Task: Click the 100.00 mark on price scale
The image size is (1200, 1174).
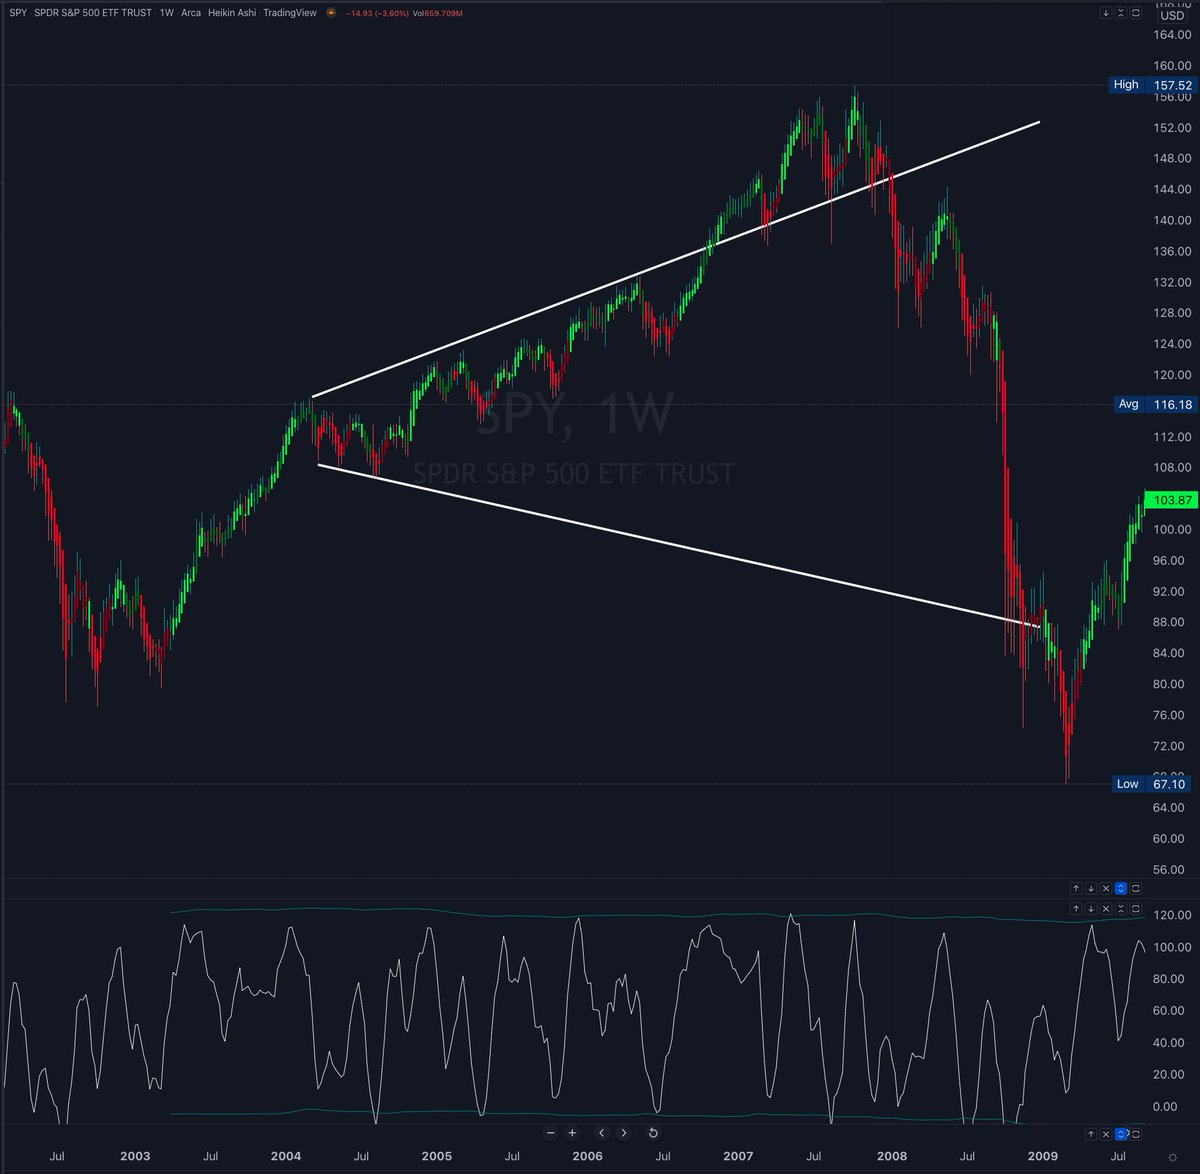Action: coord(1172,529)
